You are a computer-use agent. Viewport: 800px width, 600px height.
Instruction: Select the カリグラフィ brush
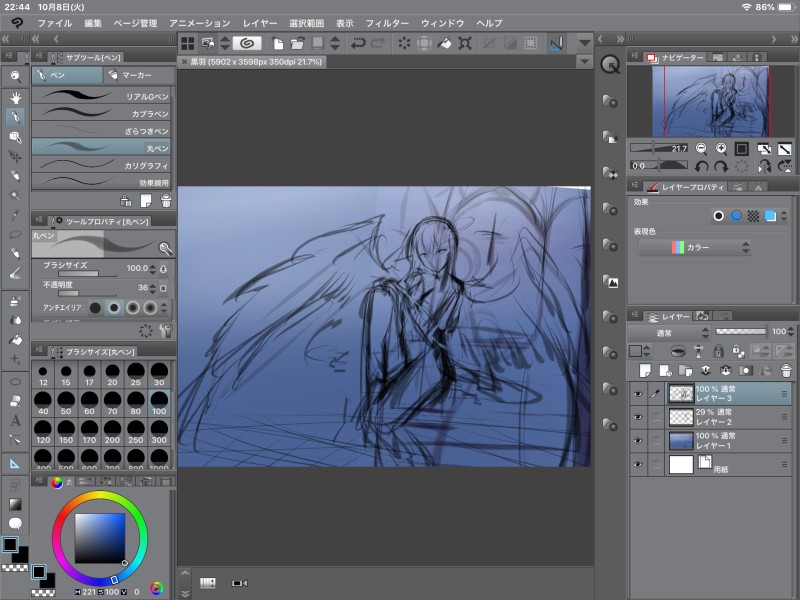pyautogui.click(x=101, y=165)
